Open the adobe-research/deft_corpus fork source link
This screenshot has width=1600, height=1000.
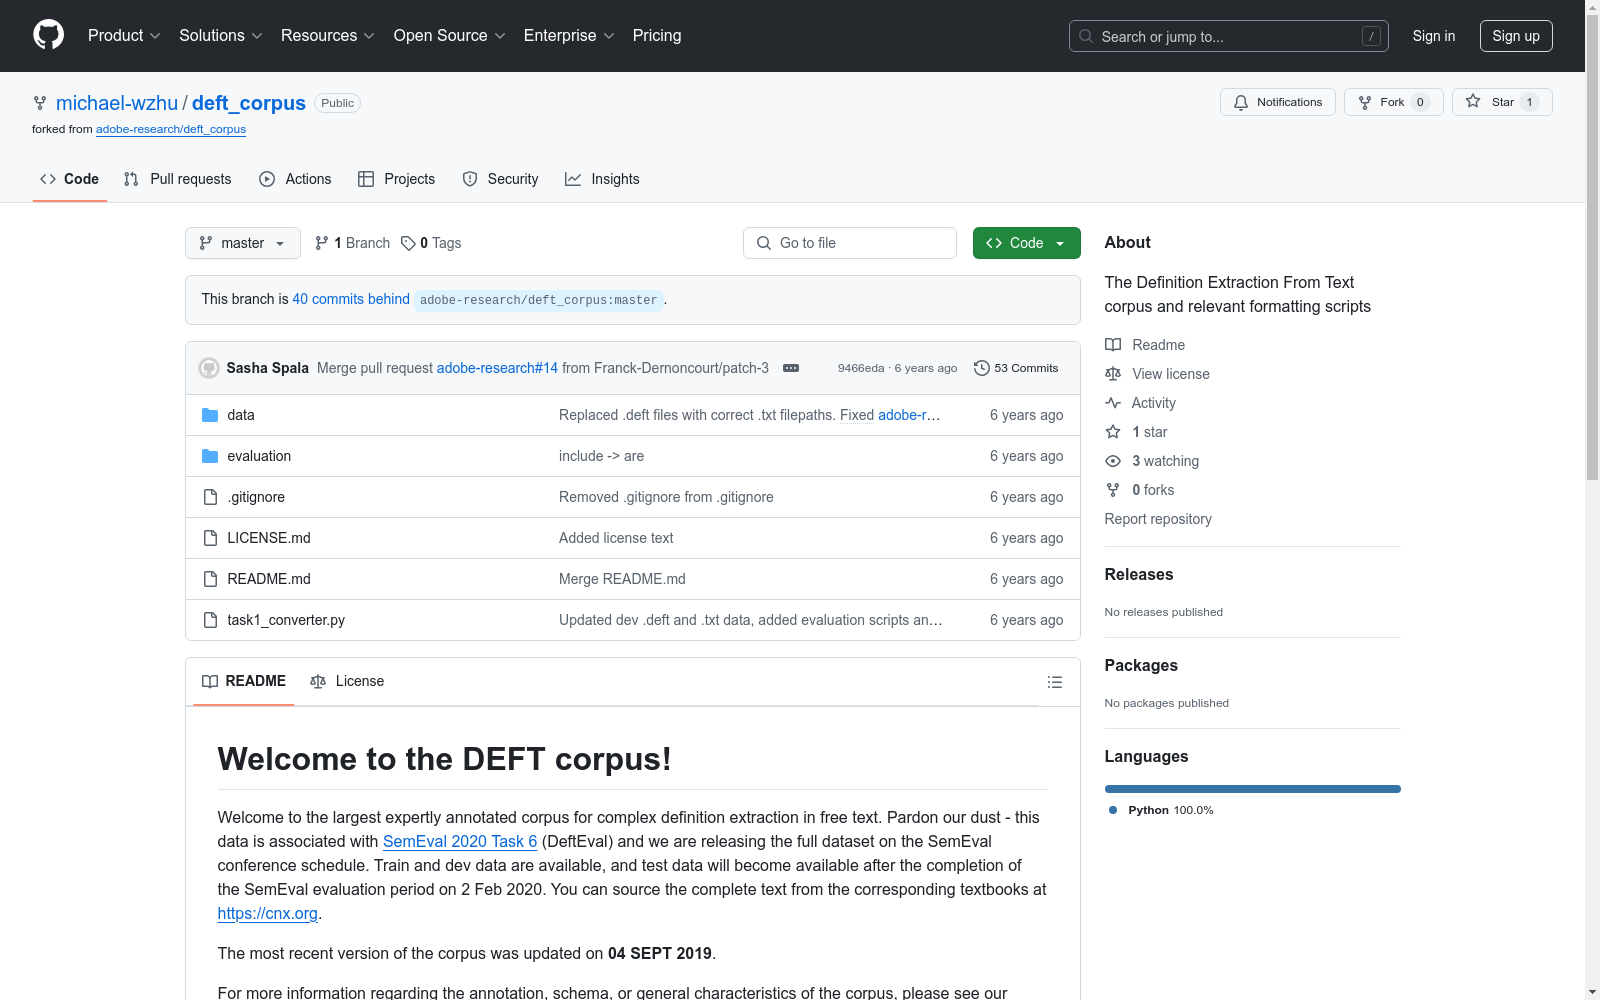click(x=171, y=129)
